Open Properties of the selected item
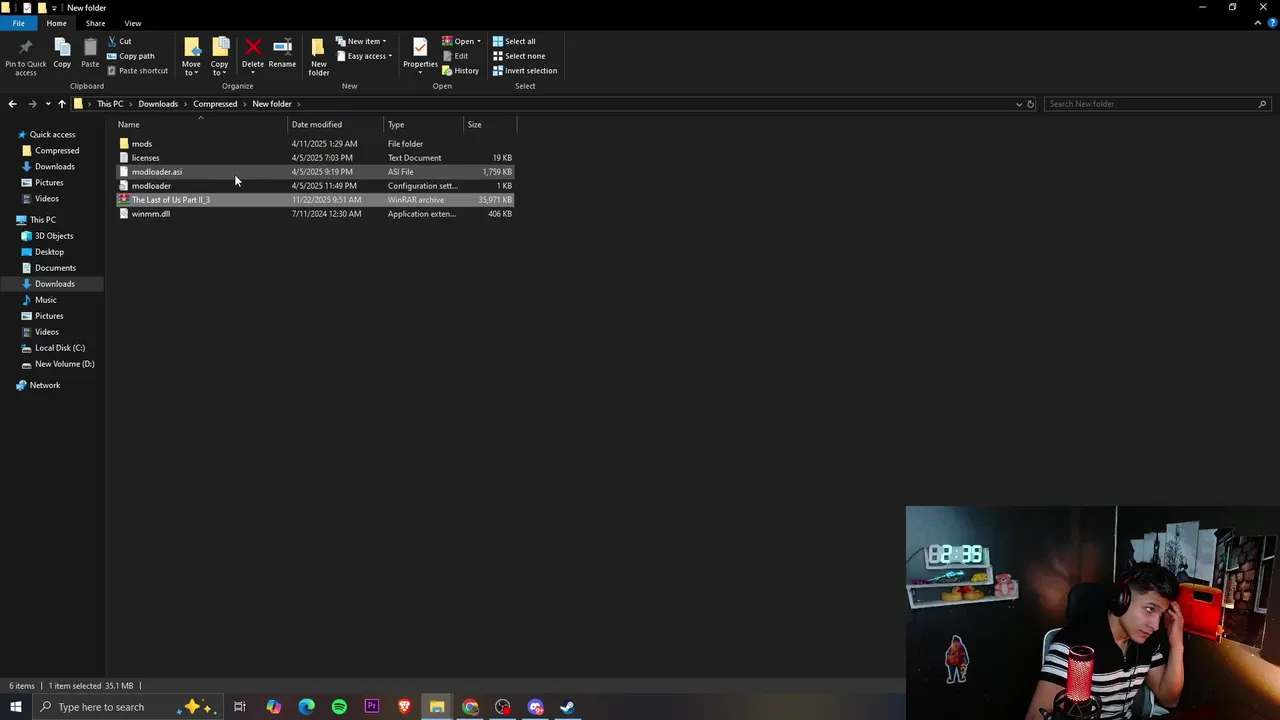 tap(420, 54)
